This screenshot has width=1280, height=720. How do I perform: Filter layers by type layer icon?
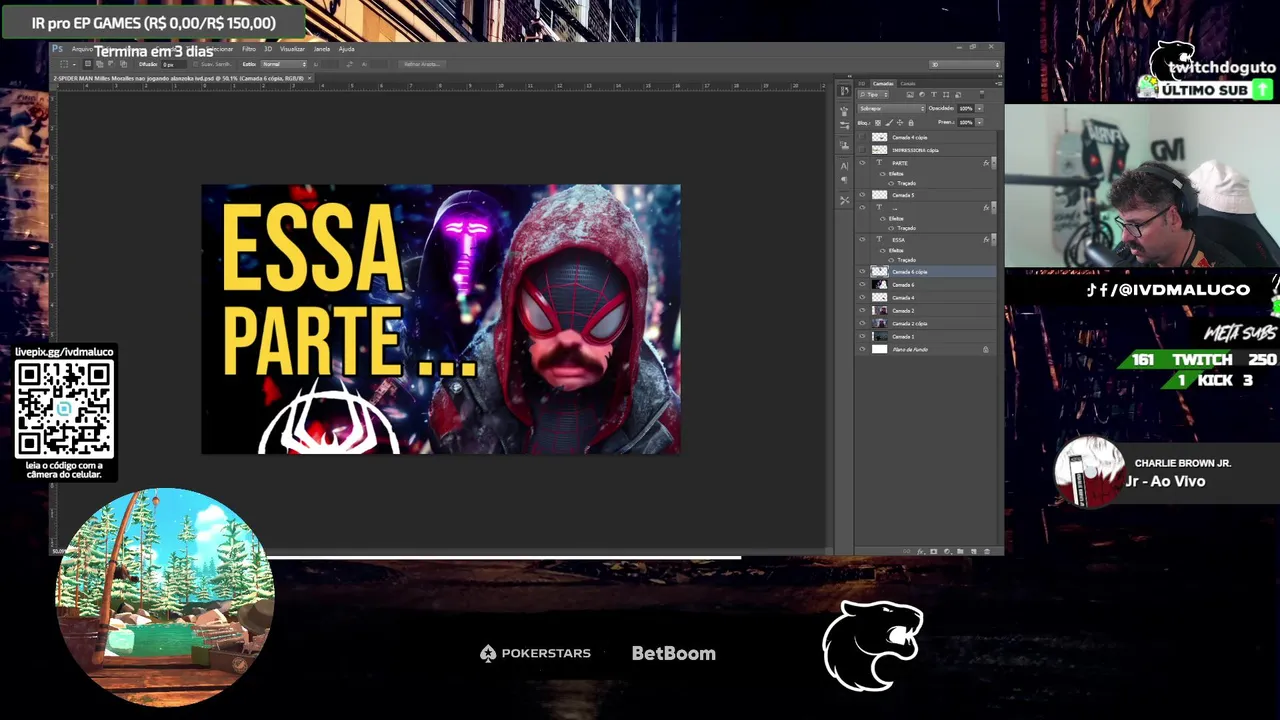tap(934, 95)
